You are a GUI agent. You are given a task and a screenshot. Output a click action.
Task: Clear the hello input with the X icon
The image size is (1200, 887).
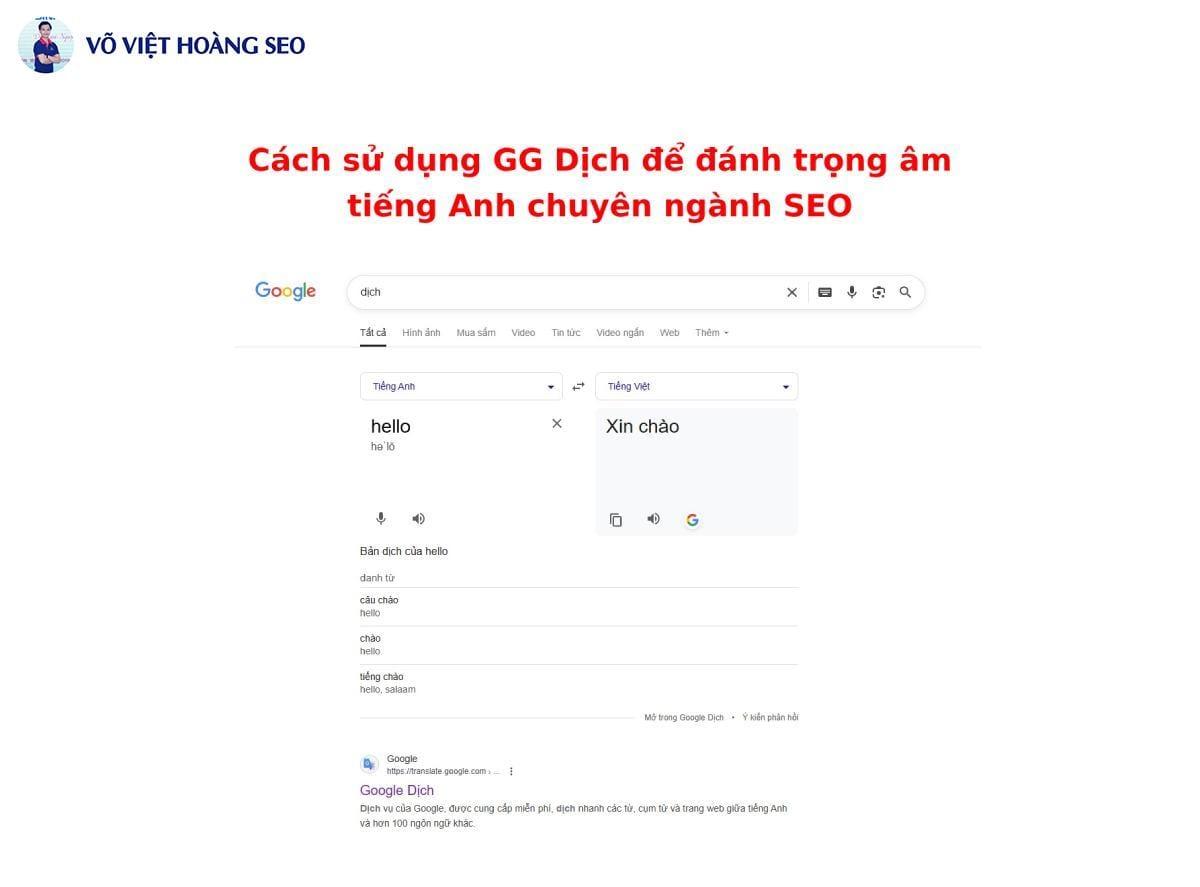tap(557, 424)
